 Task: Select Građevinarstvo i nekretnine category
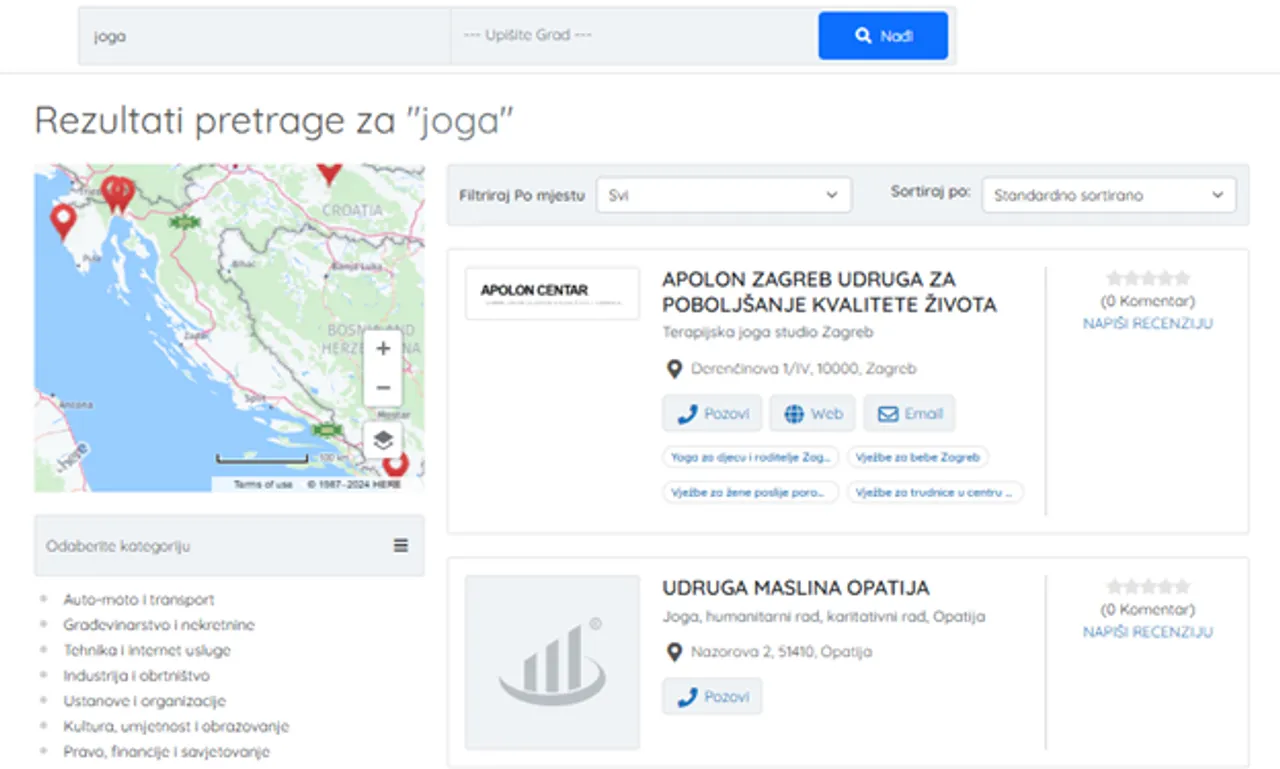tap(159, 625)
